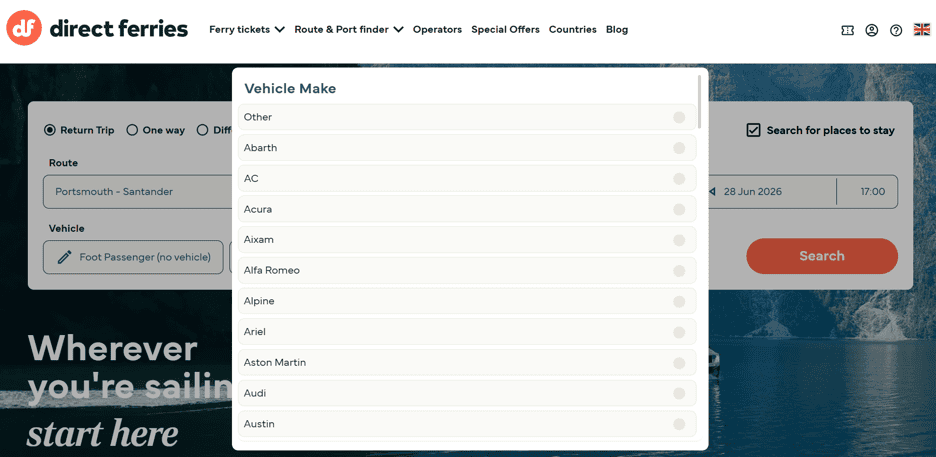Choose One way radio button
Viewport: 936px width, 457px height.
132,130
